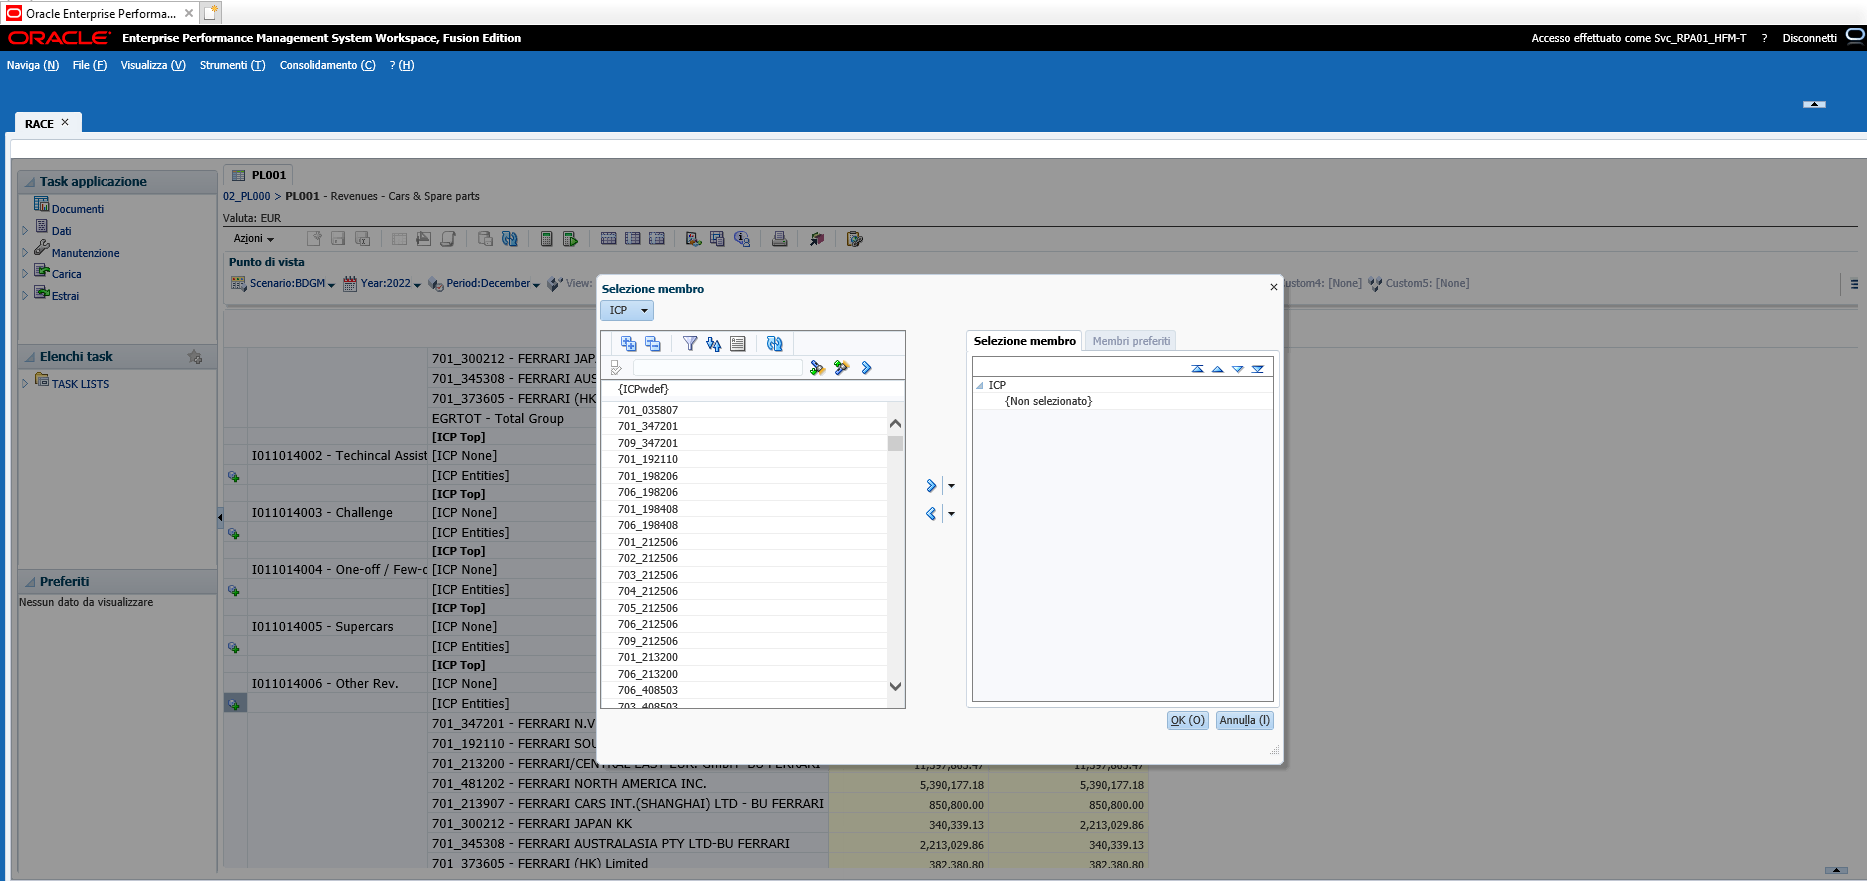This screenshot has height=881, width=1867.
Task: Click the calculator icon in main toolbar
Action: 546,239
